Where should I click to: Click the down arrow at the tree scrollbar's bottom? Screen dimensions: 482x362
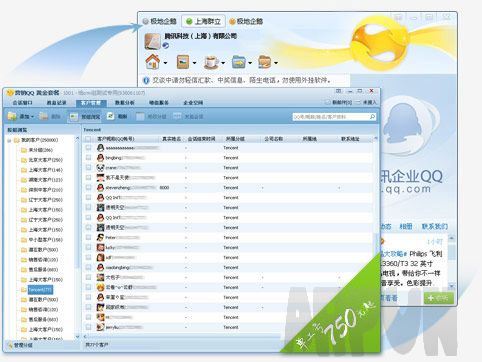77,337
